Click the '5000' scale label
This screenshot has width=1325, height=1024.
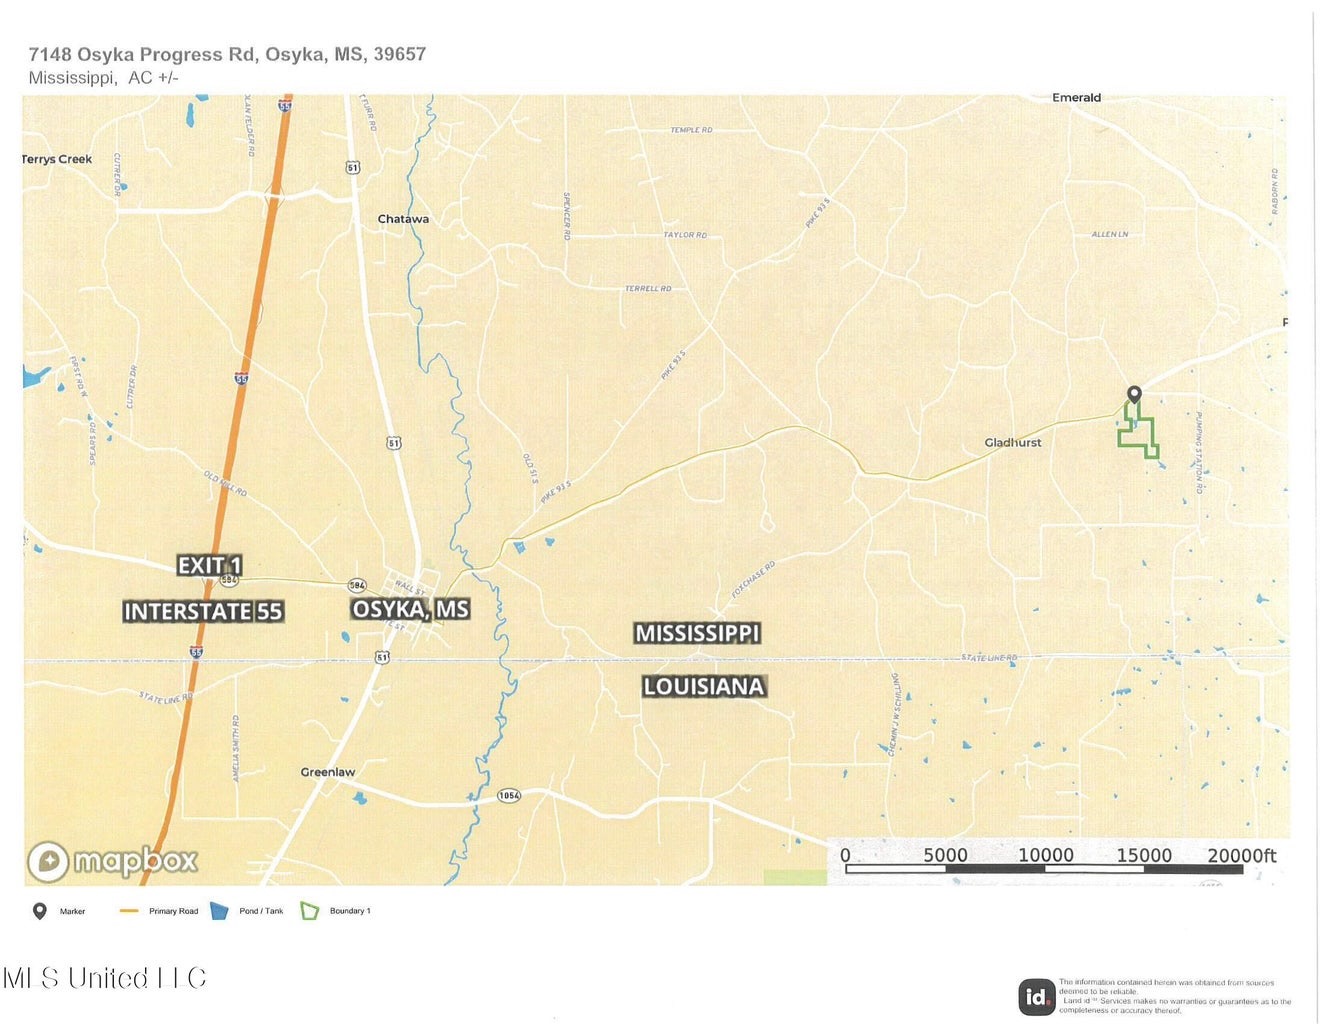tap(945, 855)
